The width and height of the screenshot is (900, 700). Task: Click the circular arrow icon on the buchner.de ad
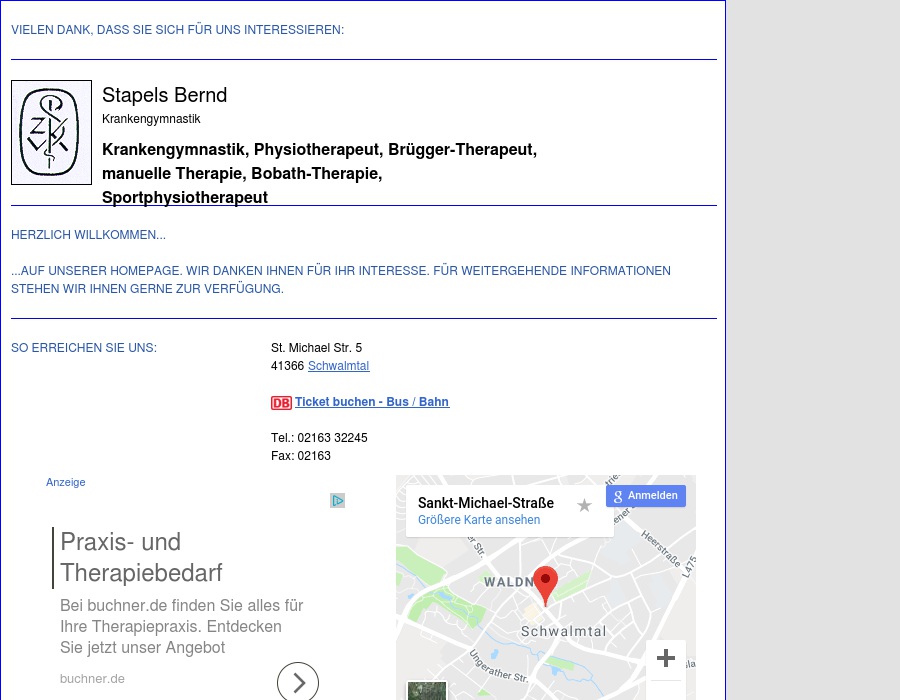(298, 681)
